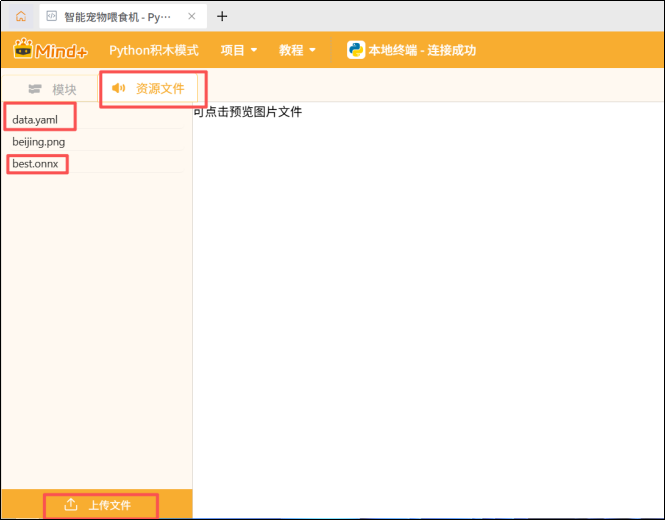Click the upload arrow icon at bottom

coord(71,505)
